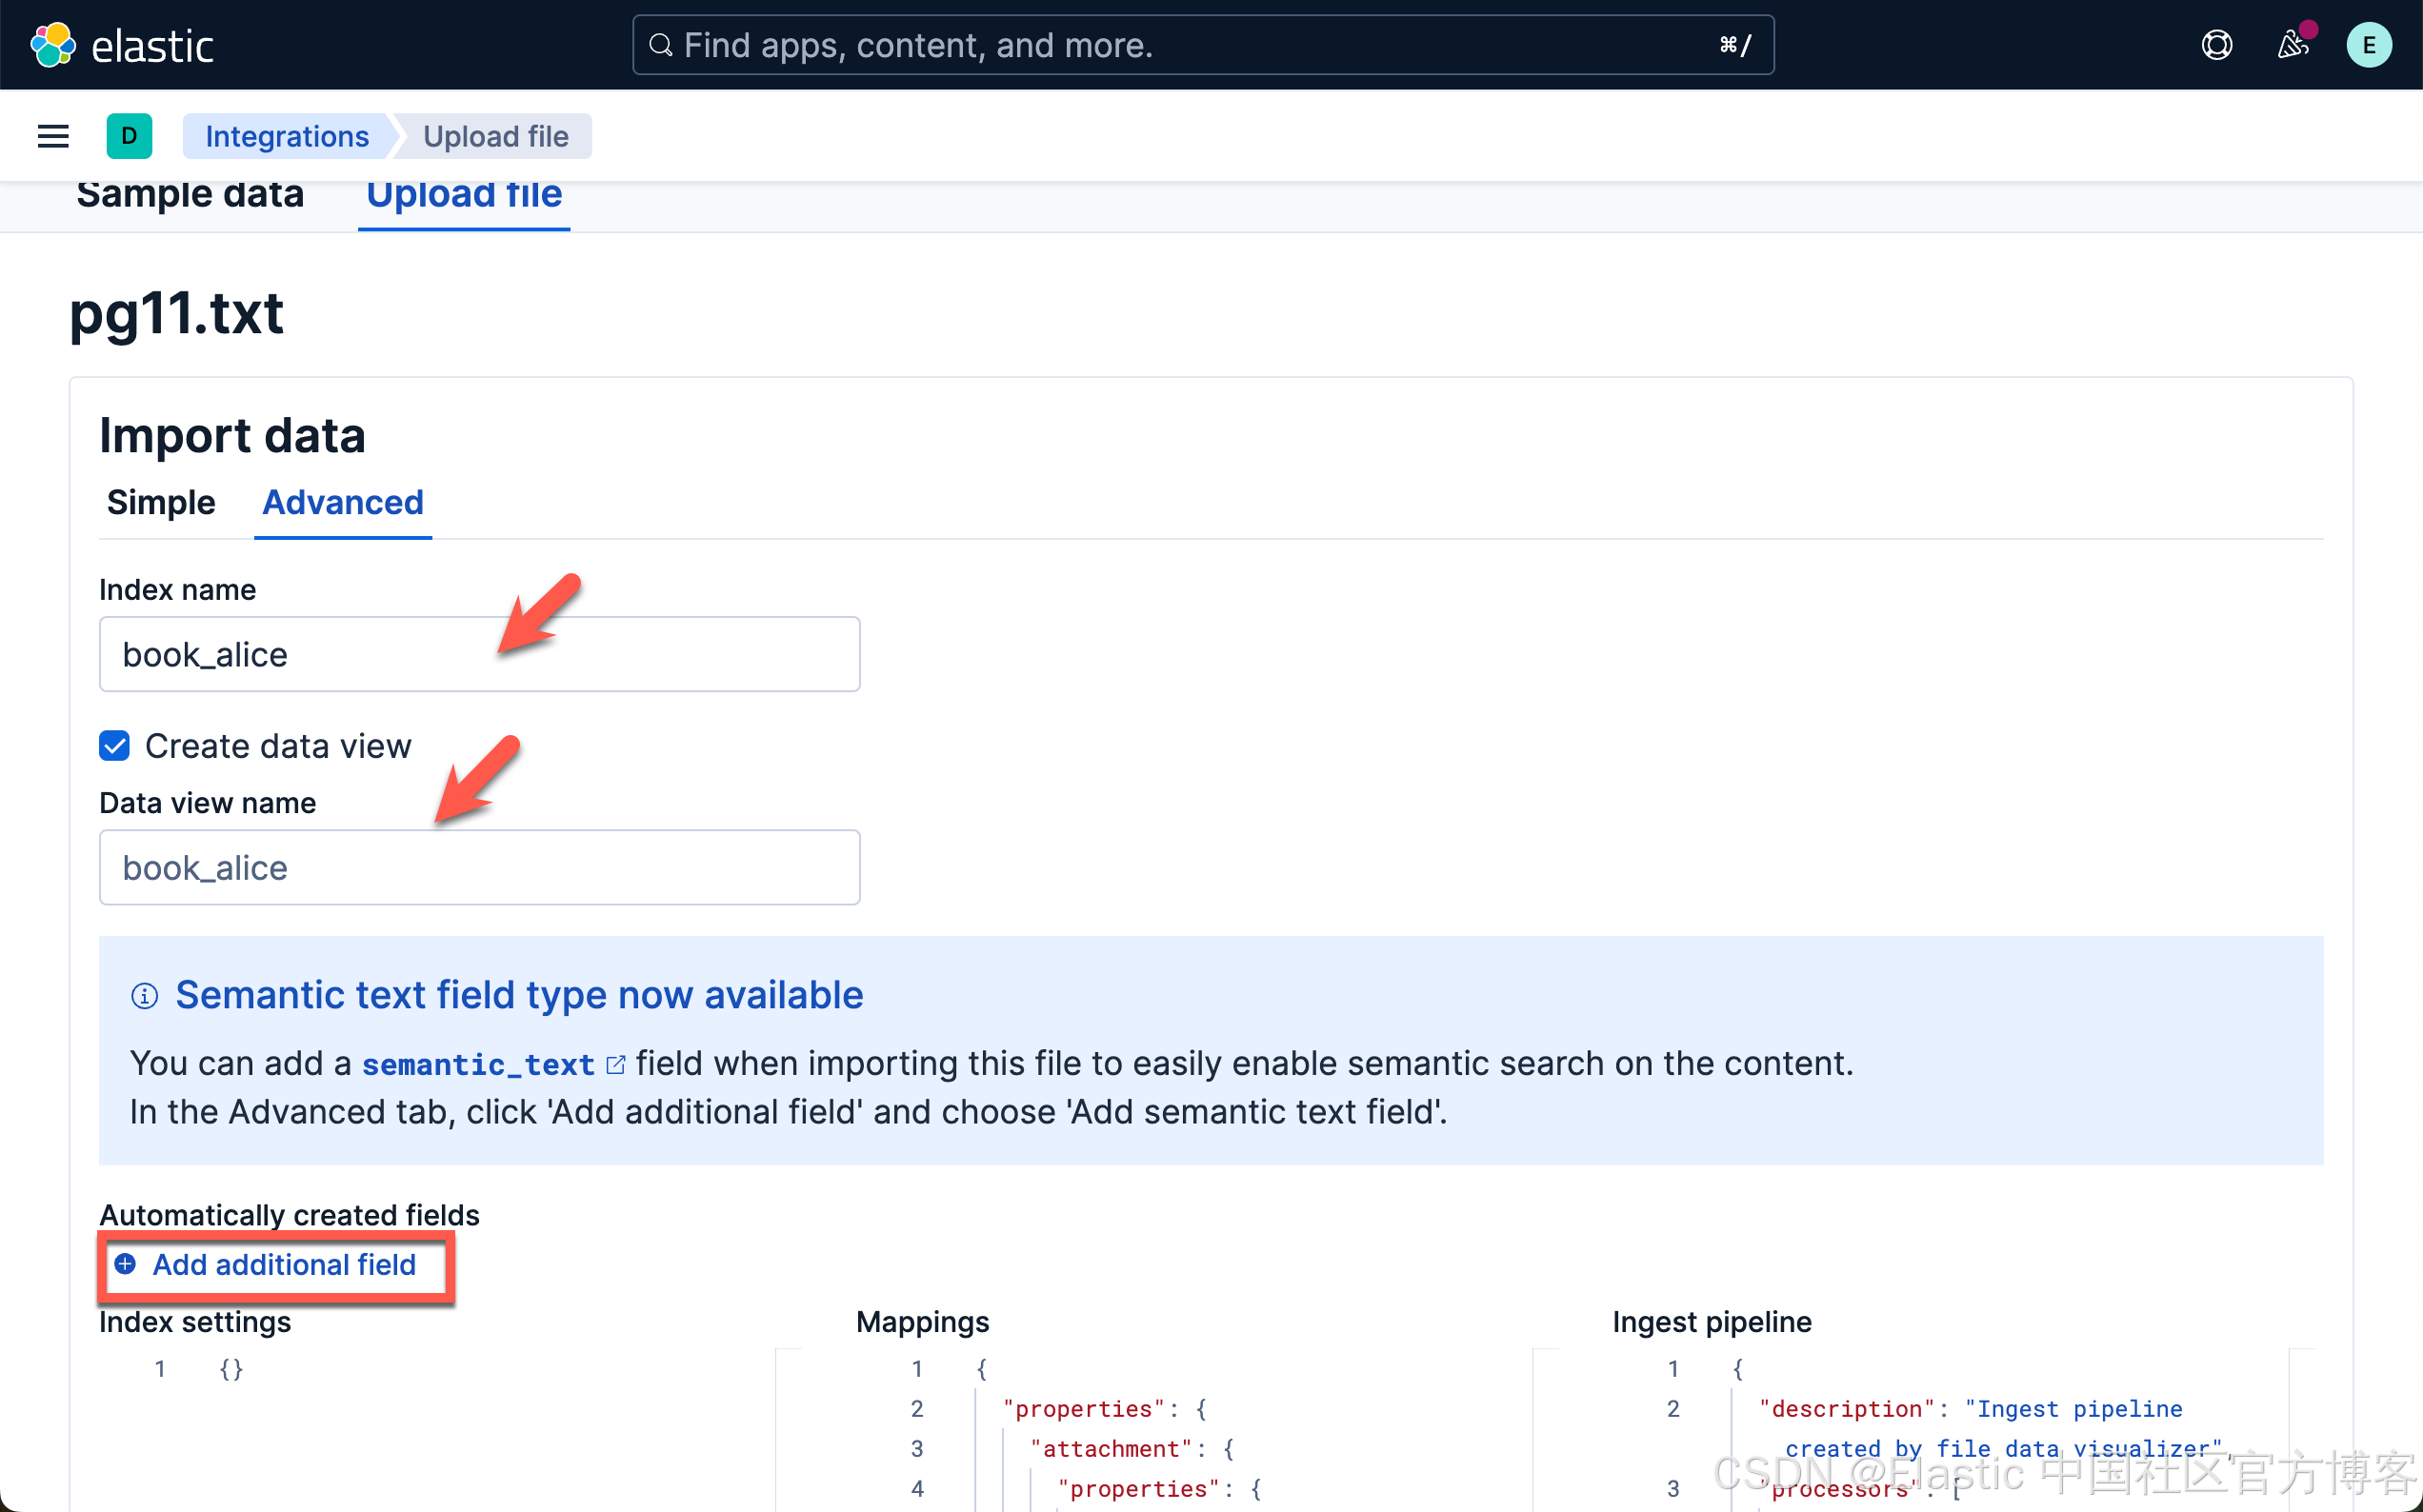This screenshot has width=2423, height=1512.
Task: Click the plus icon beside Add additional field
Action: (126, 1264)
